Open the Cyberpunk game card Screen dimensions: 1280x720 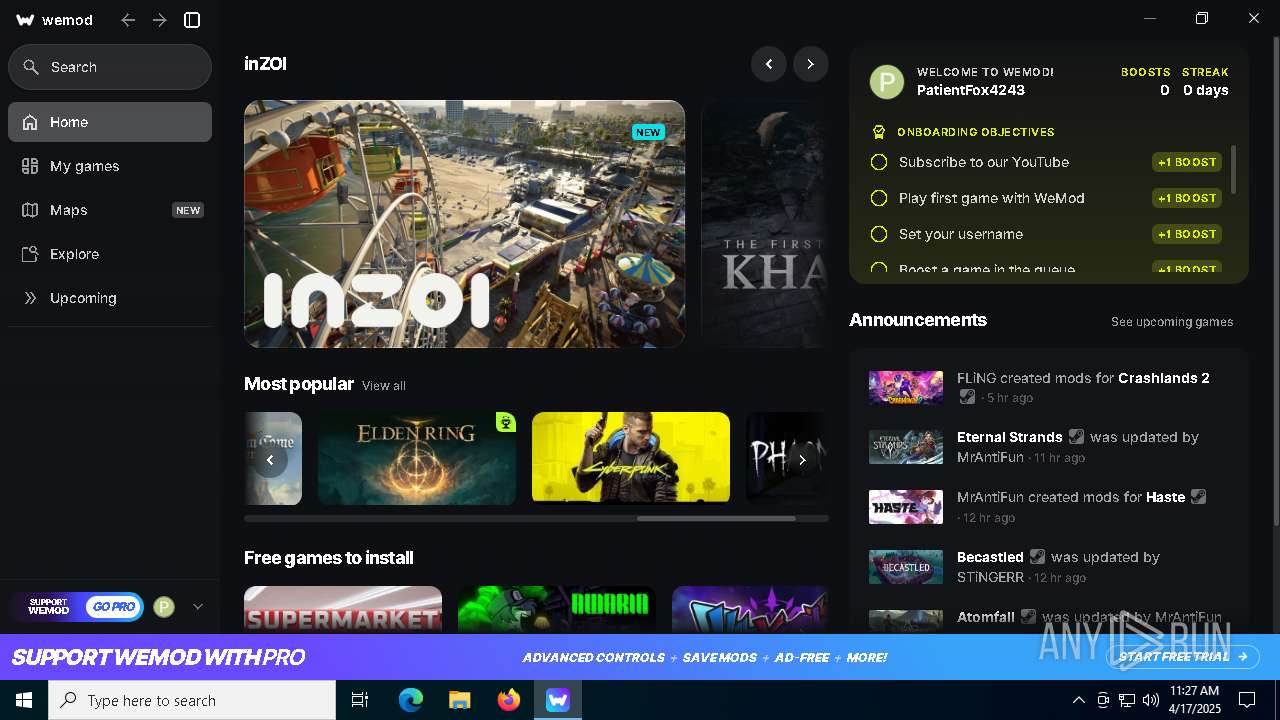(631, 458)
